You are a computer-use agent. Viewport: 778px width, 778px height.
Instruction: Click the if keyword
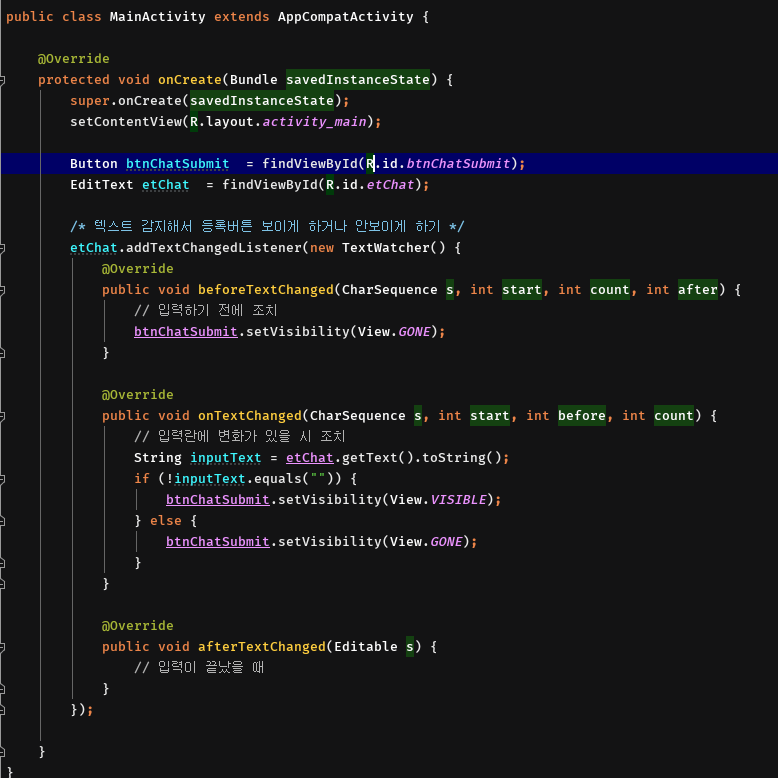point(142,479)
